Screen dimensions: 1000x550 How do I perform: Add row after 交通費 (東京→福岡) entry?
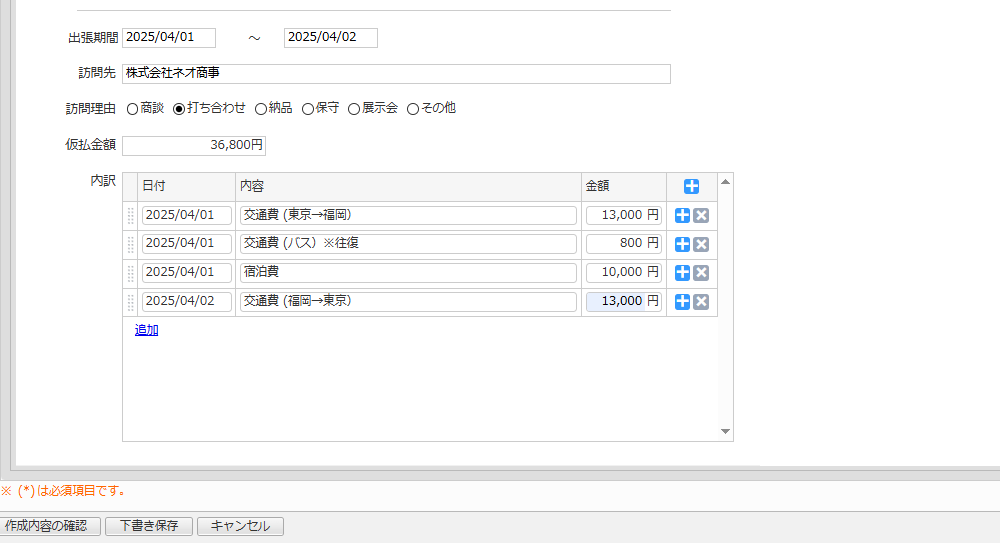(x=683, y=215)
